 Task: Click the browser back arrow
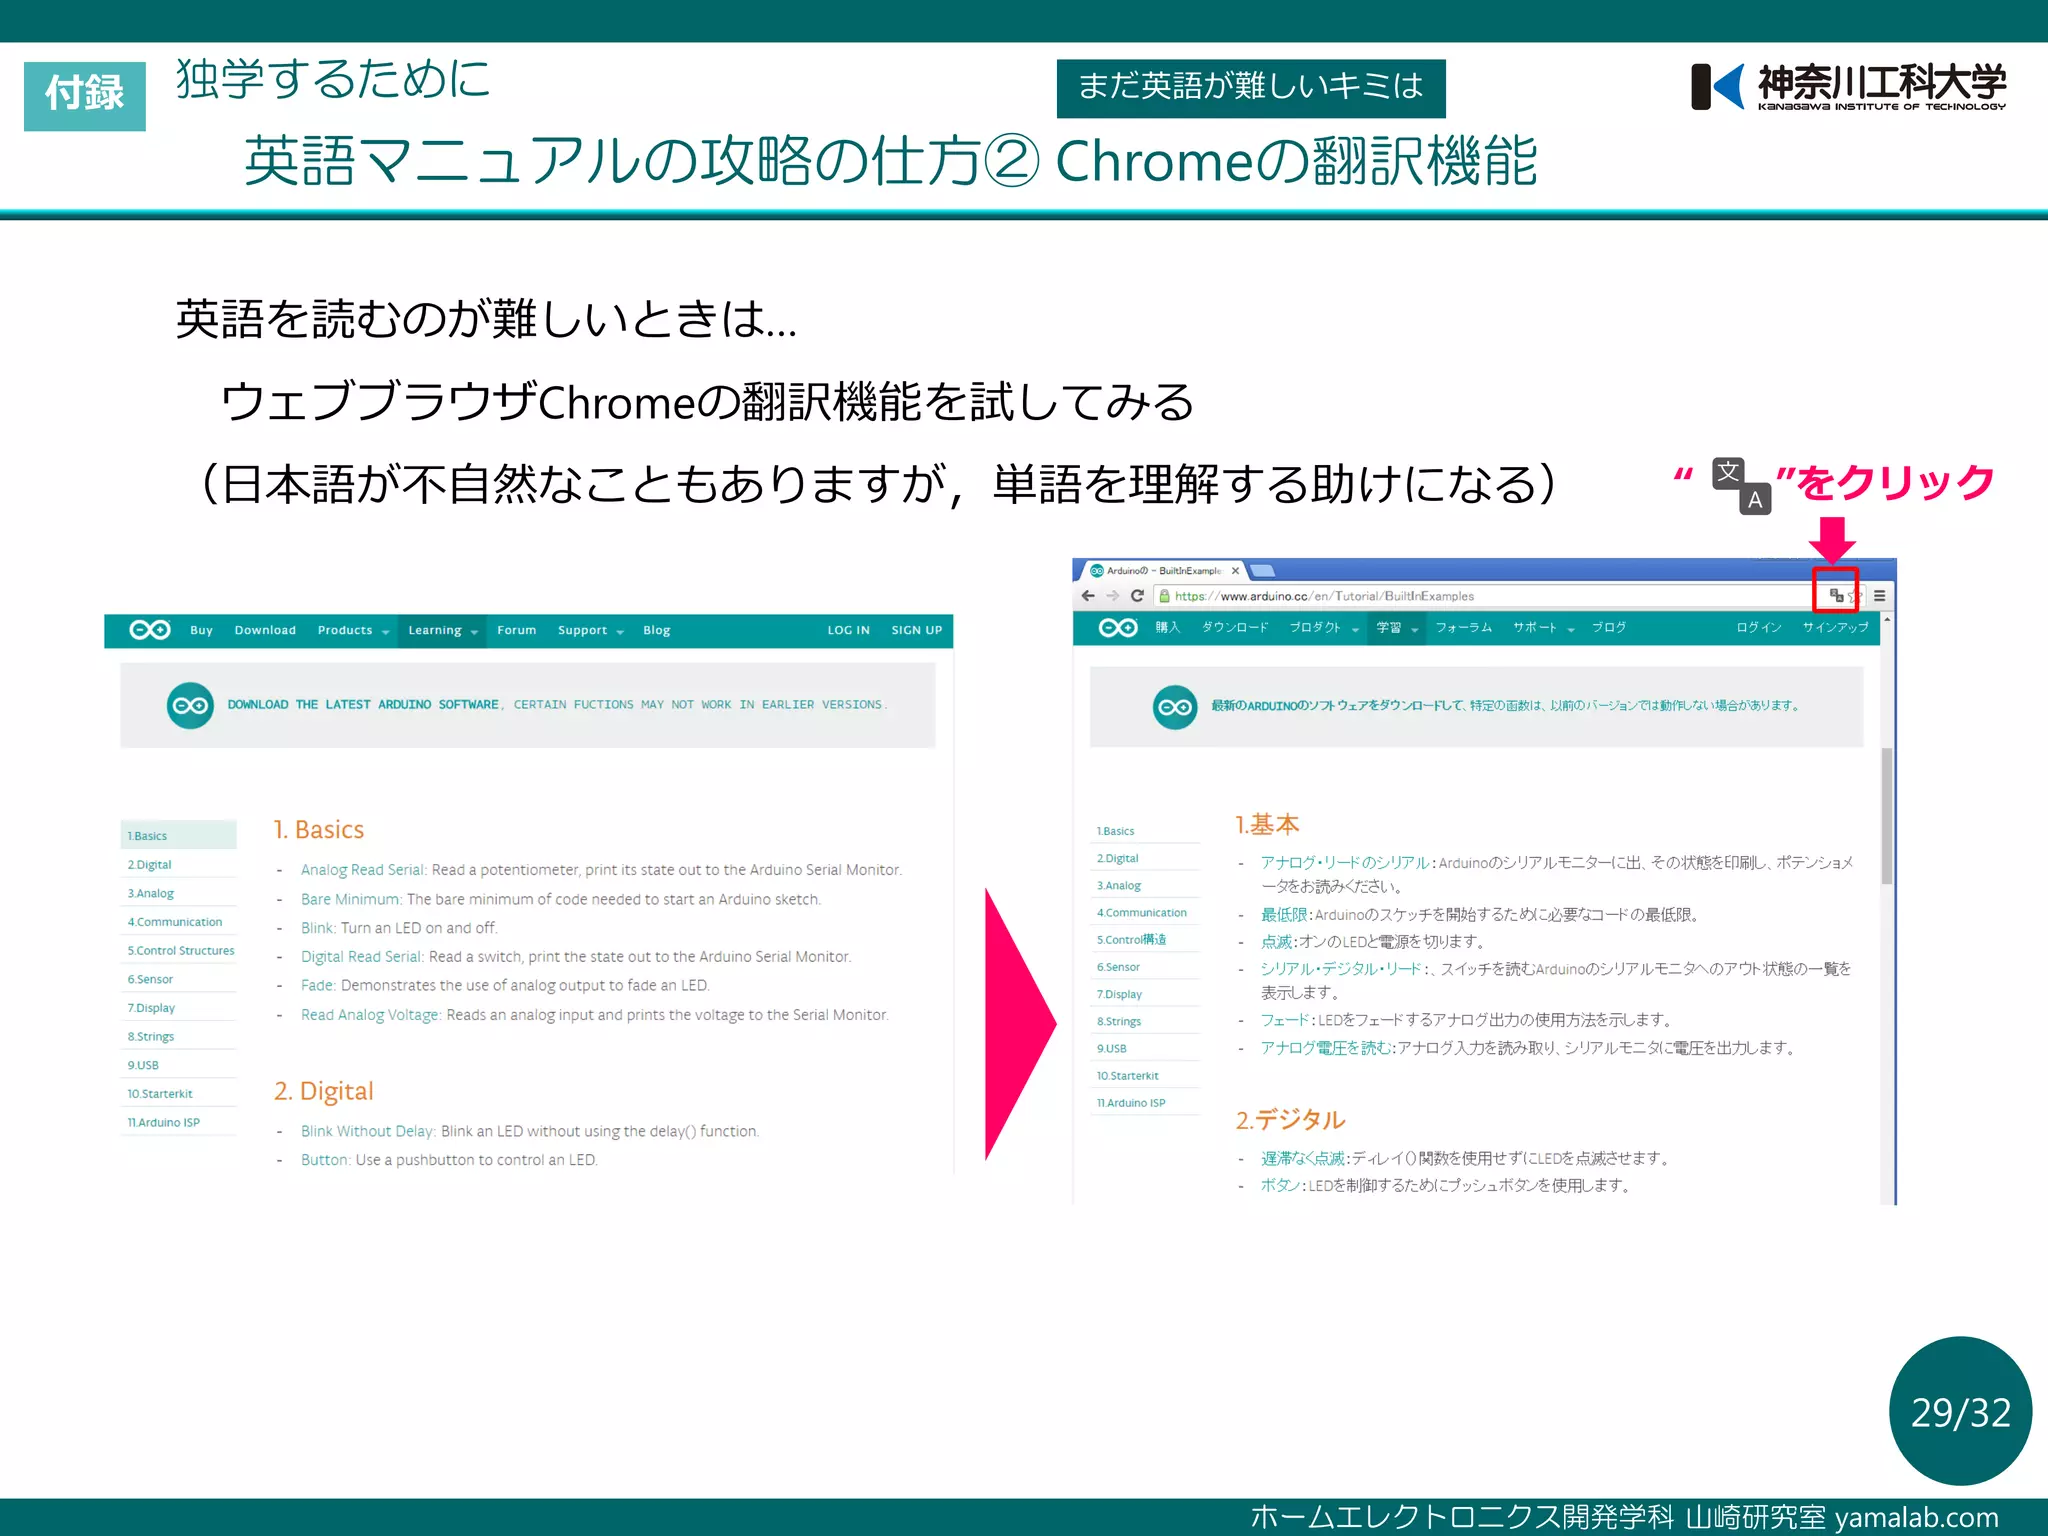(1088, 595)
